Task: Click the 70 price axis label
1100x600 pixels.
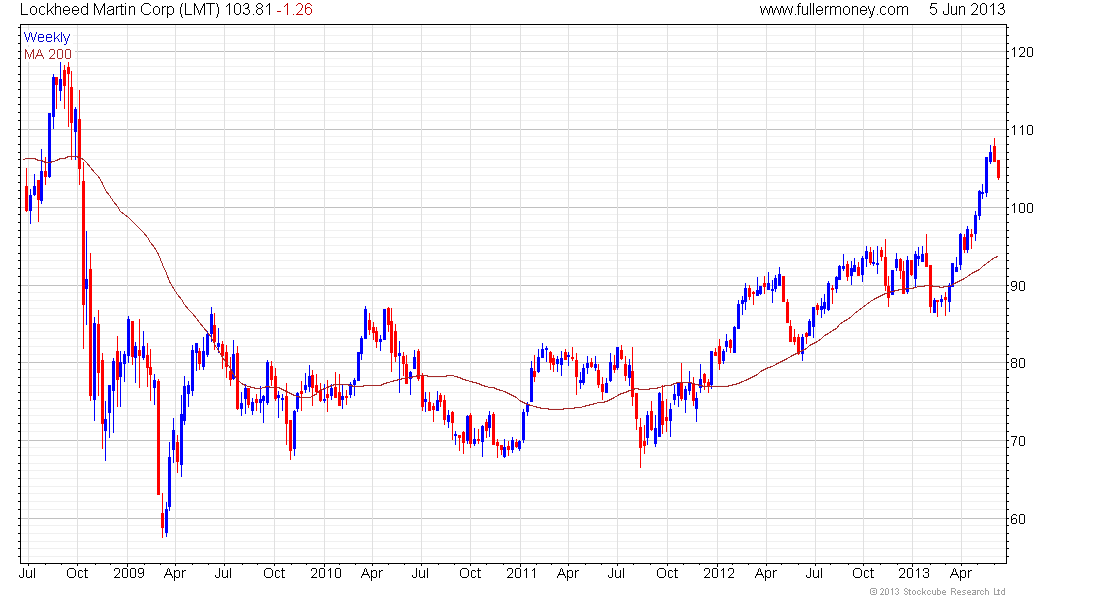Action: click(x=1018, y=441)
